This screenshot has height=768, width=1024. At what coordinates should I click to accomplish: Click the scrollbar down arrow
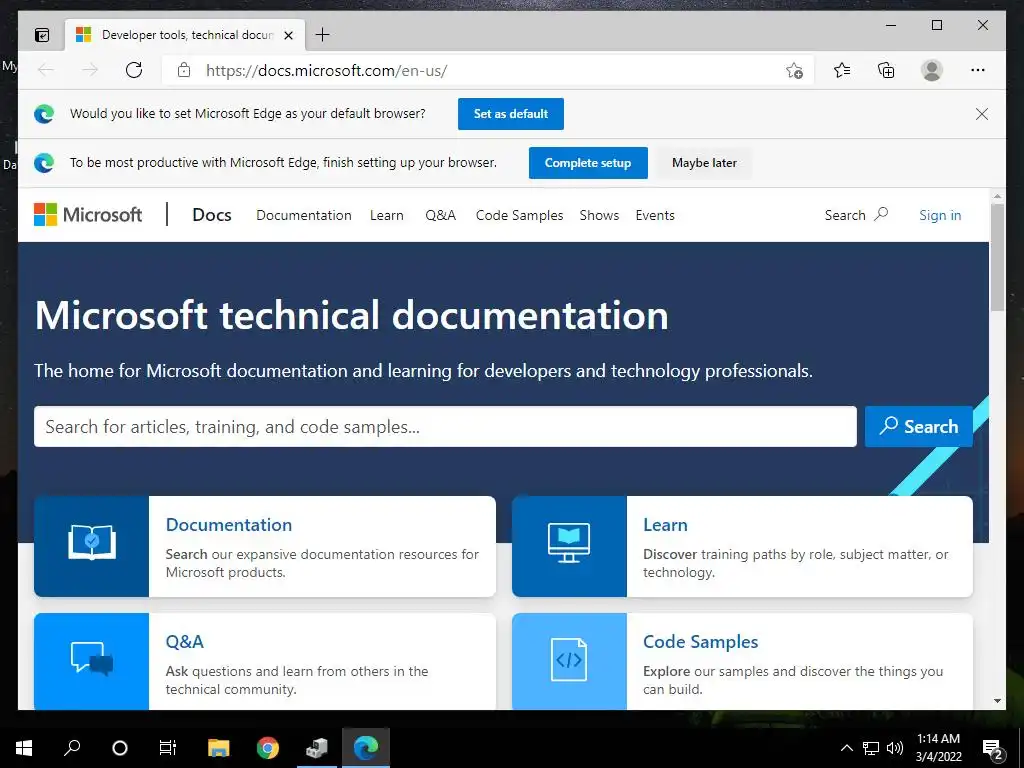pos(997,701)
